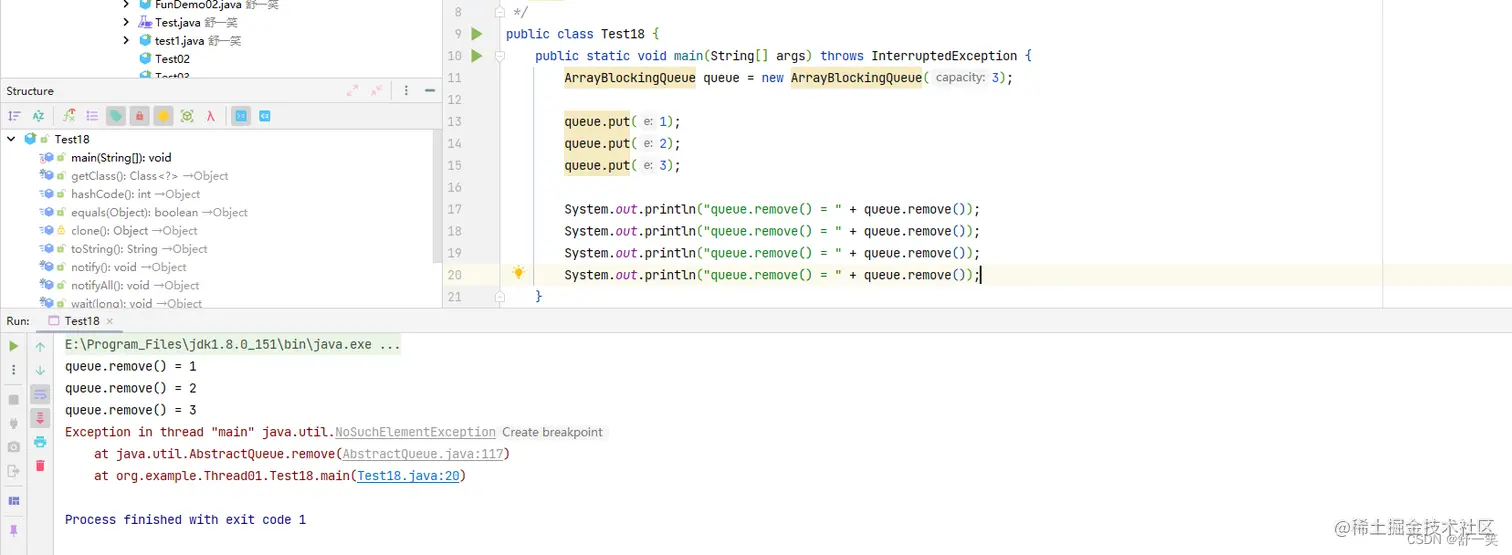
Task: Collapse all nodes in Structure panel
Action: coord(377,91)
